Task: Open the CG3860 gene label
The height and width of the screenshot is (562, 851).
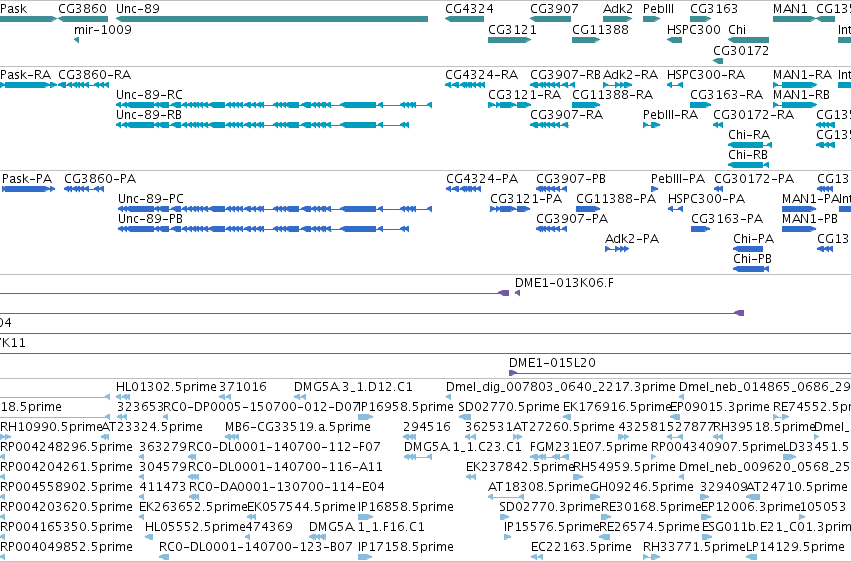Action: 82,9
